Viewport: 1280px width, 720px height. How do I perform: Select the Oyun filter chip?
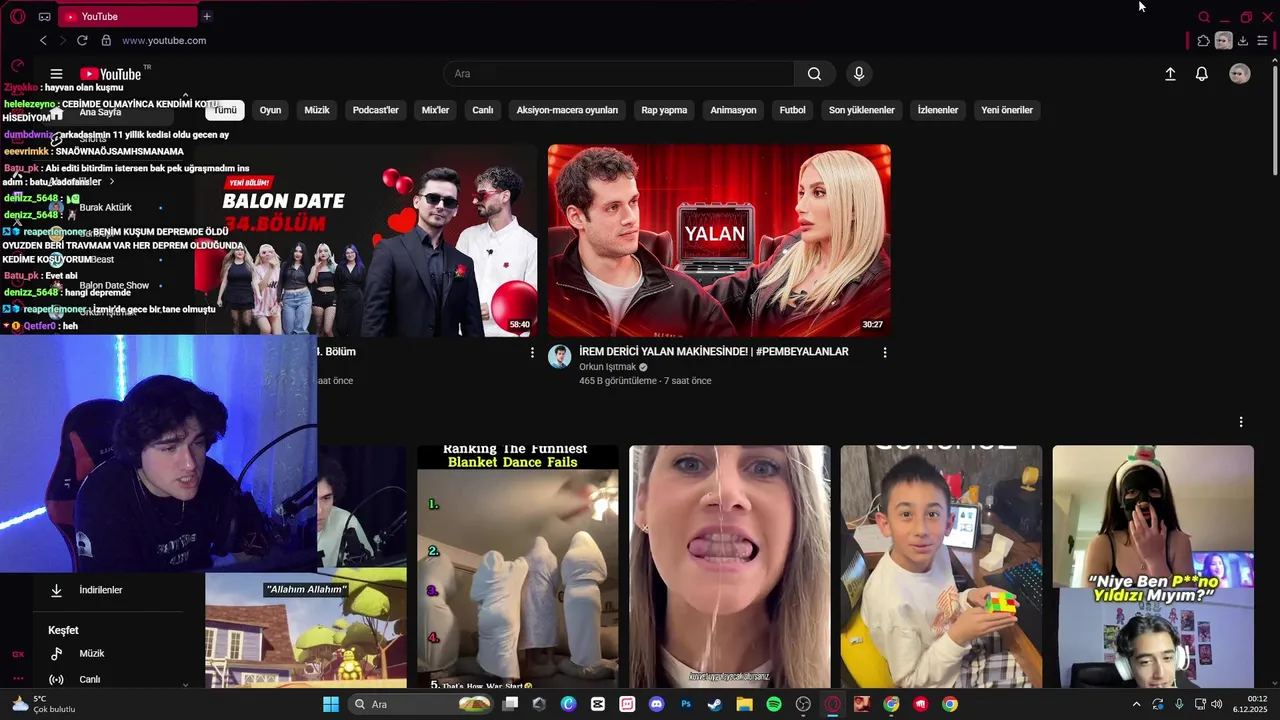(x=270, y=110)
